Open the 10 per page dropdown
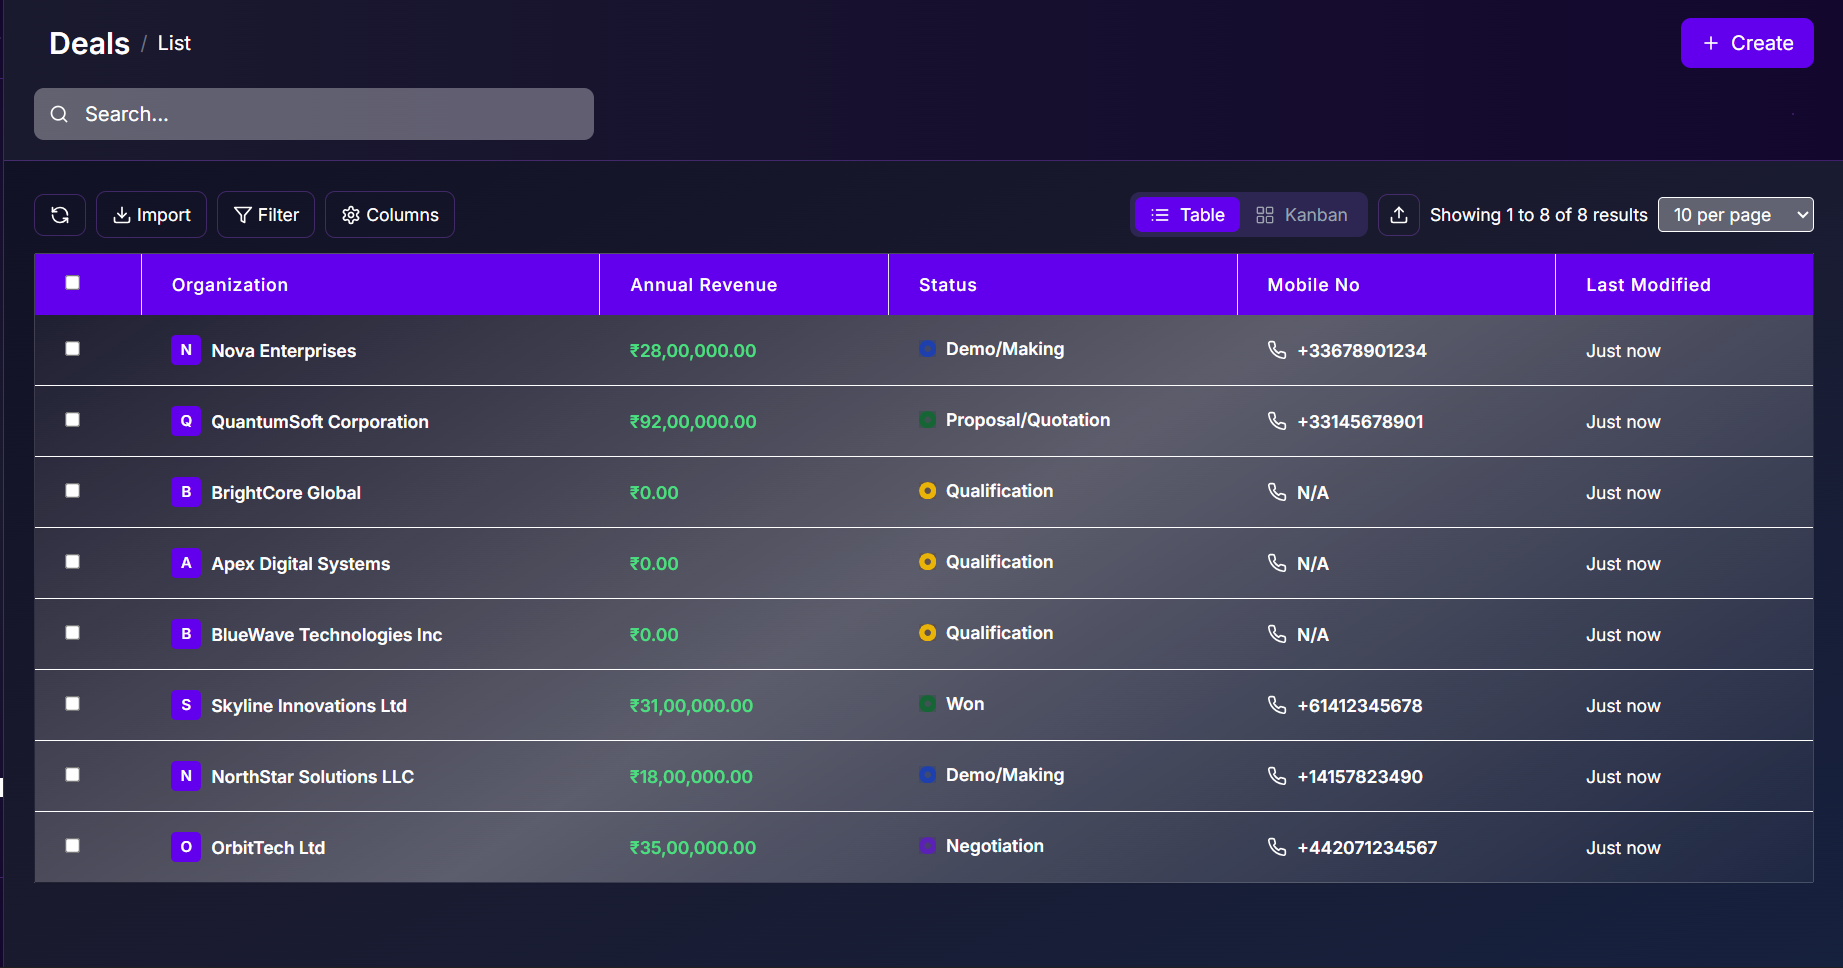This screenshot has width=1843, height=968. (1735, 215)
